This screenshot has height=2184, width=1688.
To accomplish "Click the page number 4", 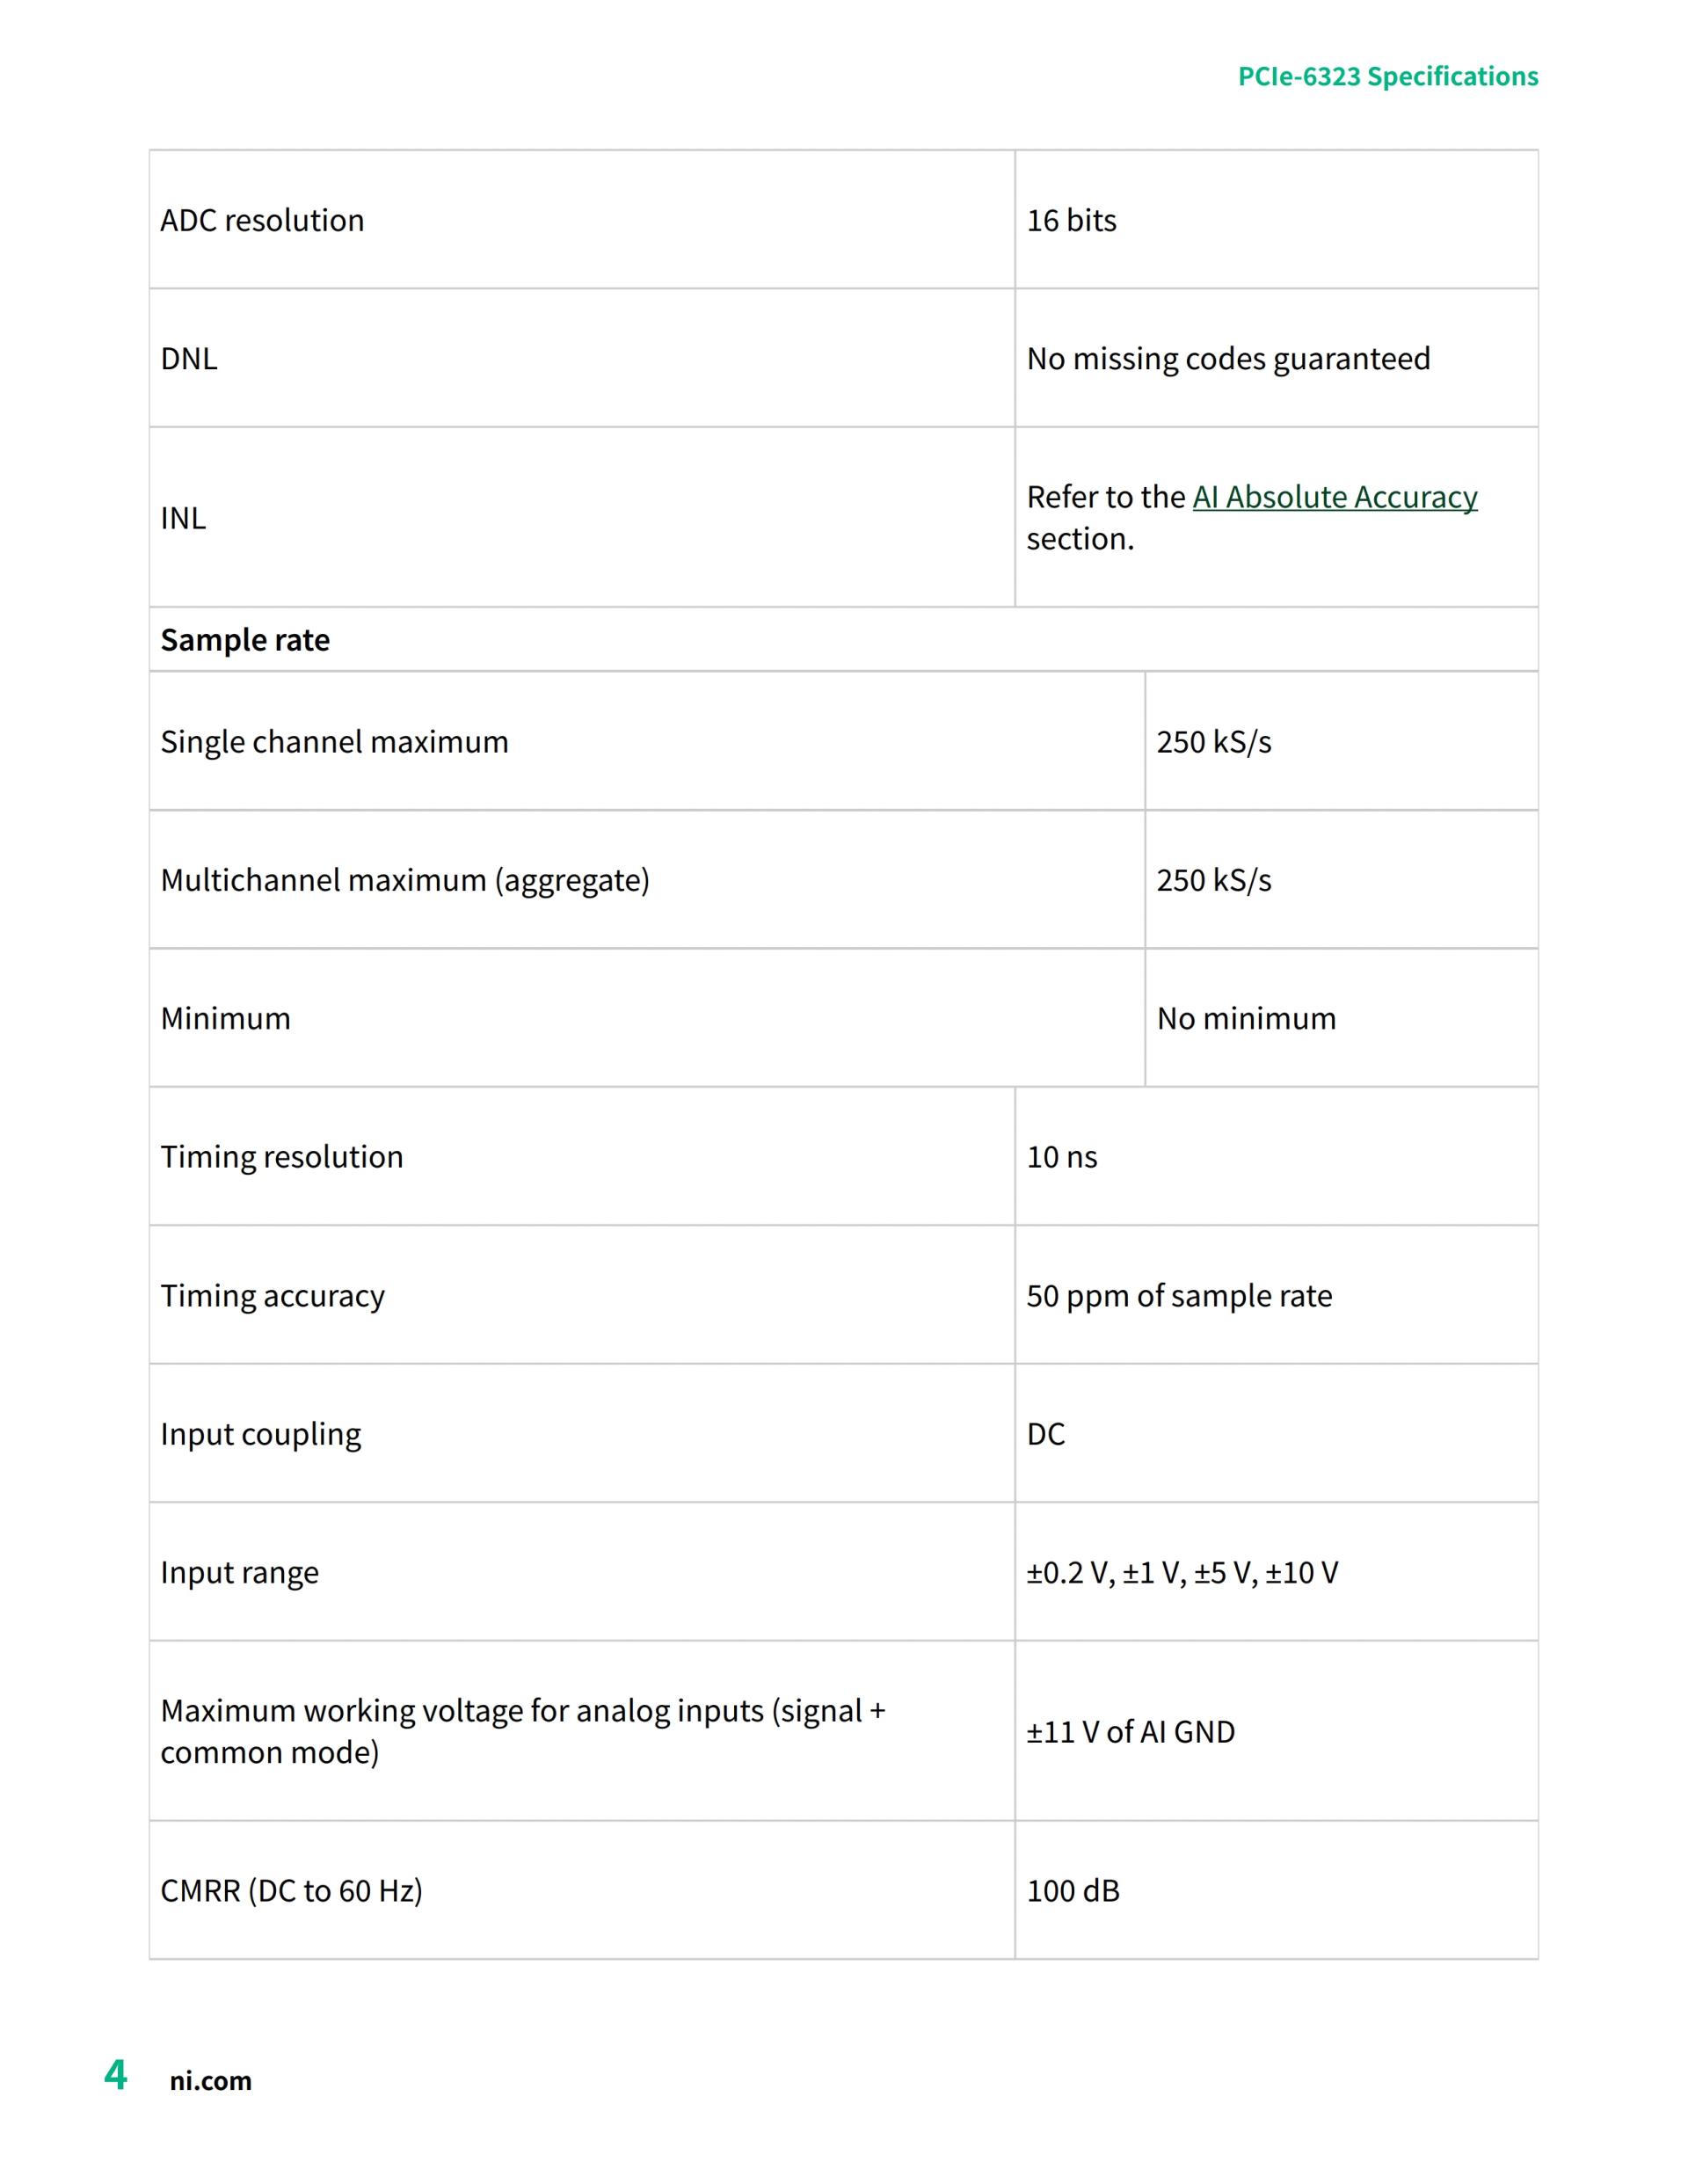I will pyautogui.click(x=116, y=2075).
